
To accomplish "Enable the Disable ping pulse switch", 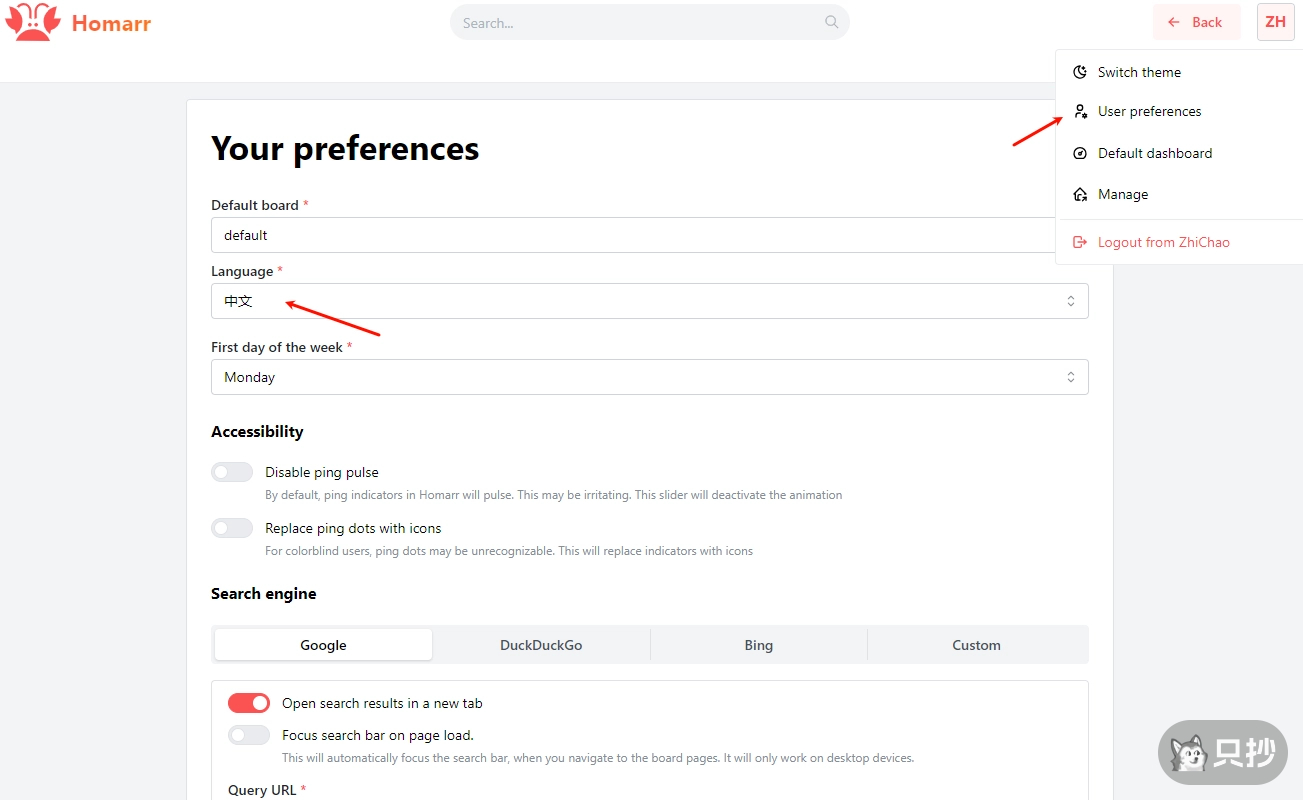I will (x=232, y=471).
